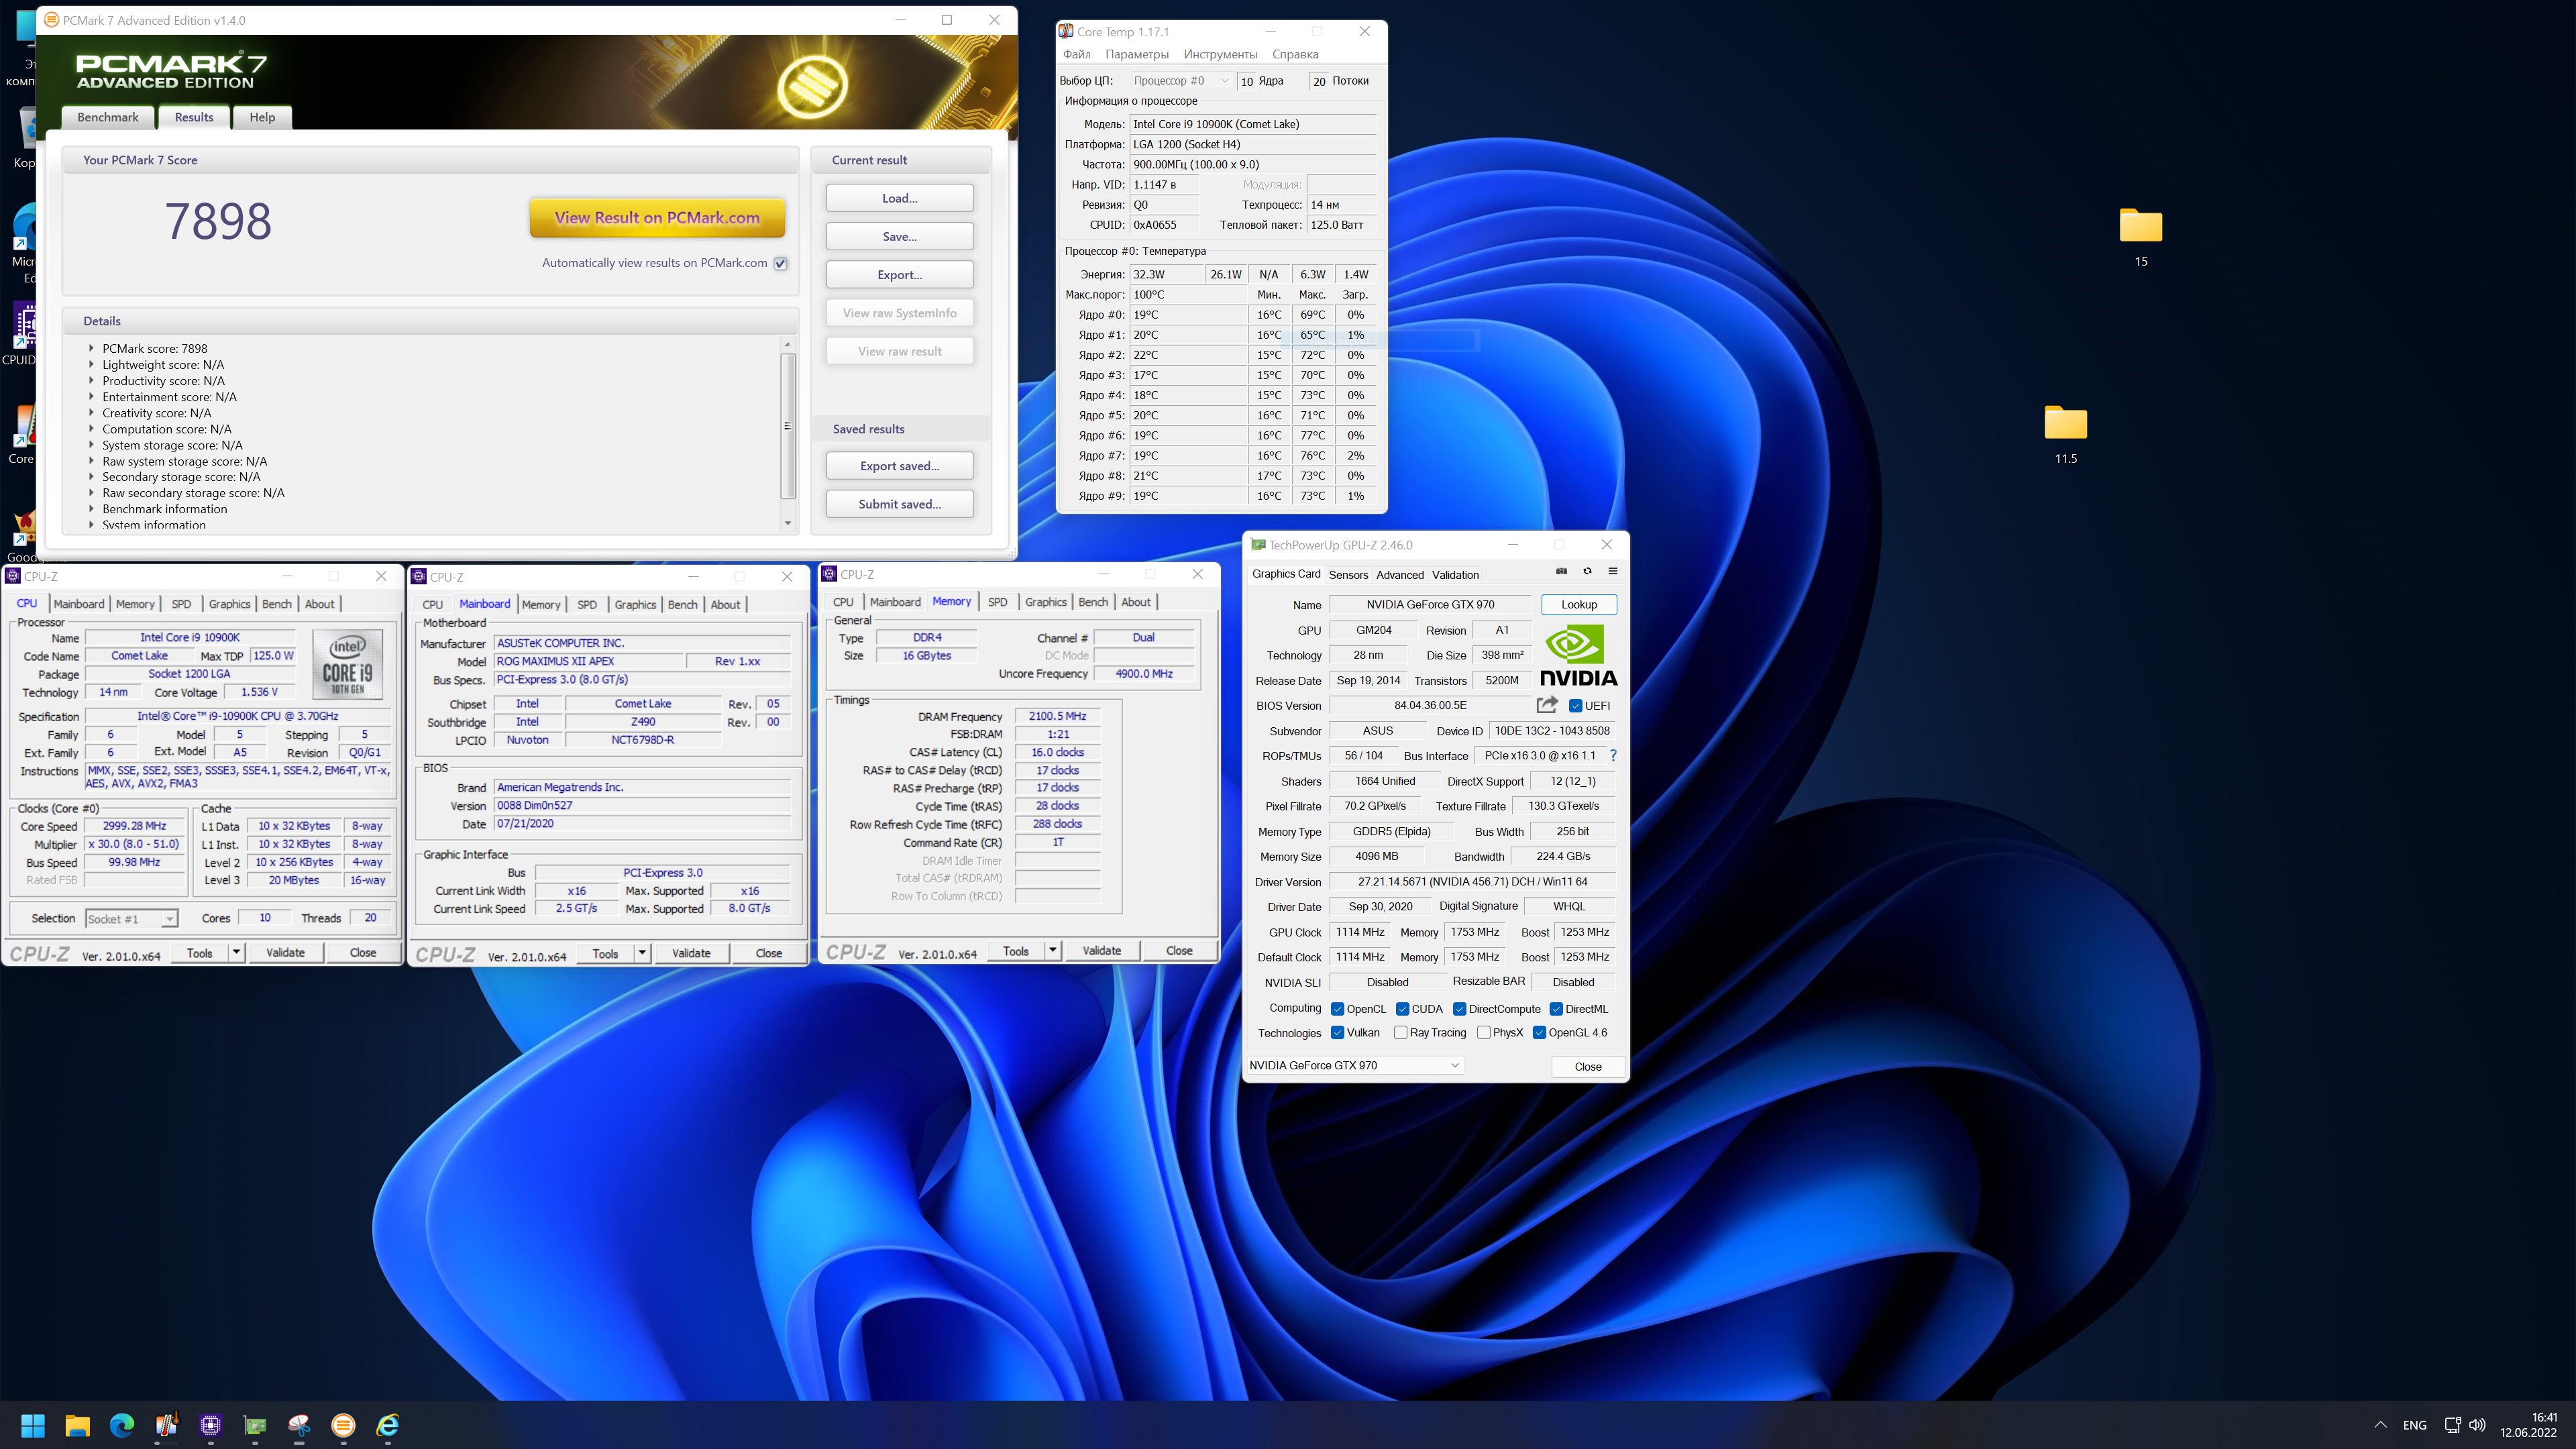Viewport: 2576px width, 1449px height.
Task: Open the GPU selection dropdown in GPU-Z
Action: (1355, 1066)
